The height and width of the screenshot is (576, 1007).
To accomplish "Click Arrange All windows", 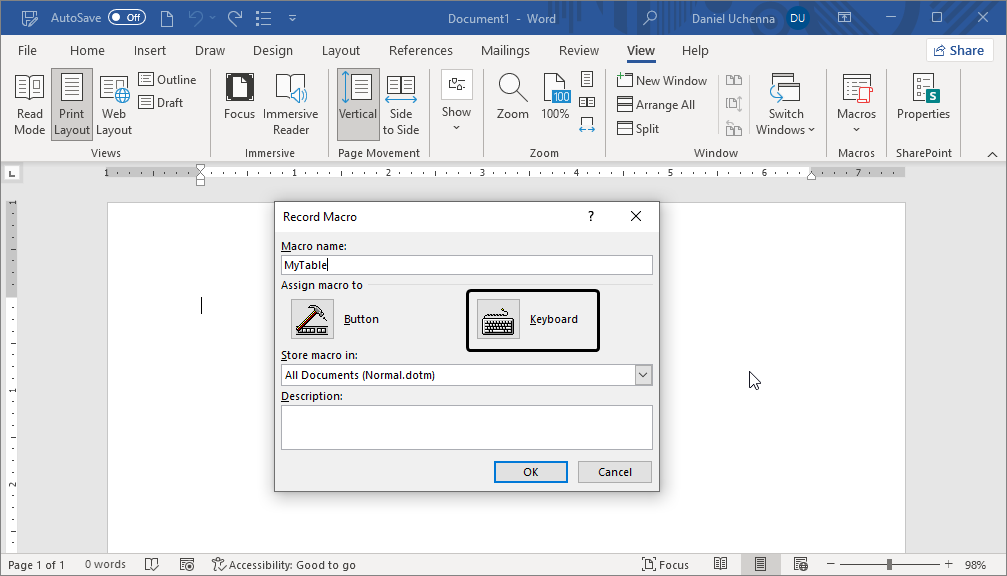I will [661, 103].
